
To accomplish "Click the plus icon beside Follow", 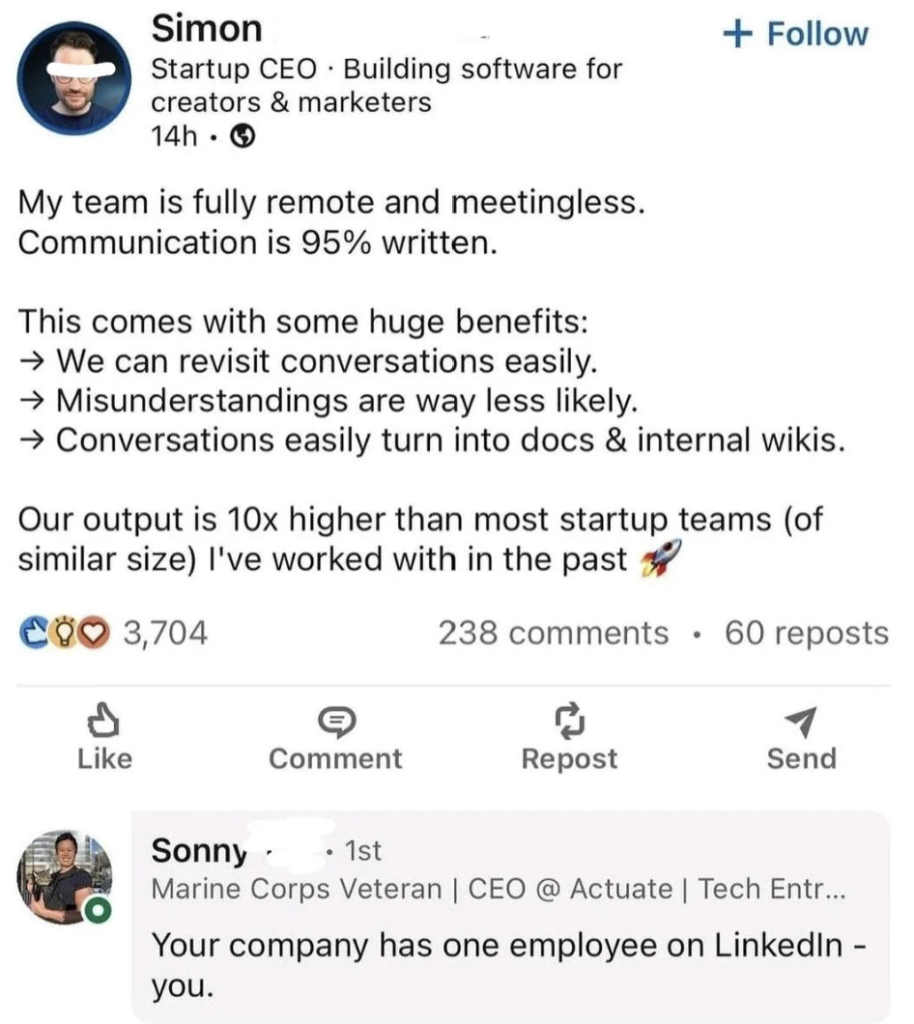I will (x=737, y=34).
